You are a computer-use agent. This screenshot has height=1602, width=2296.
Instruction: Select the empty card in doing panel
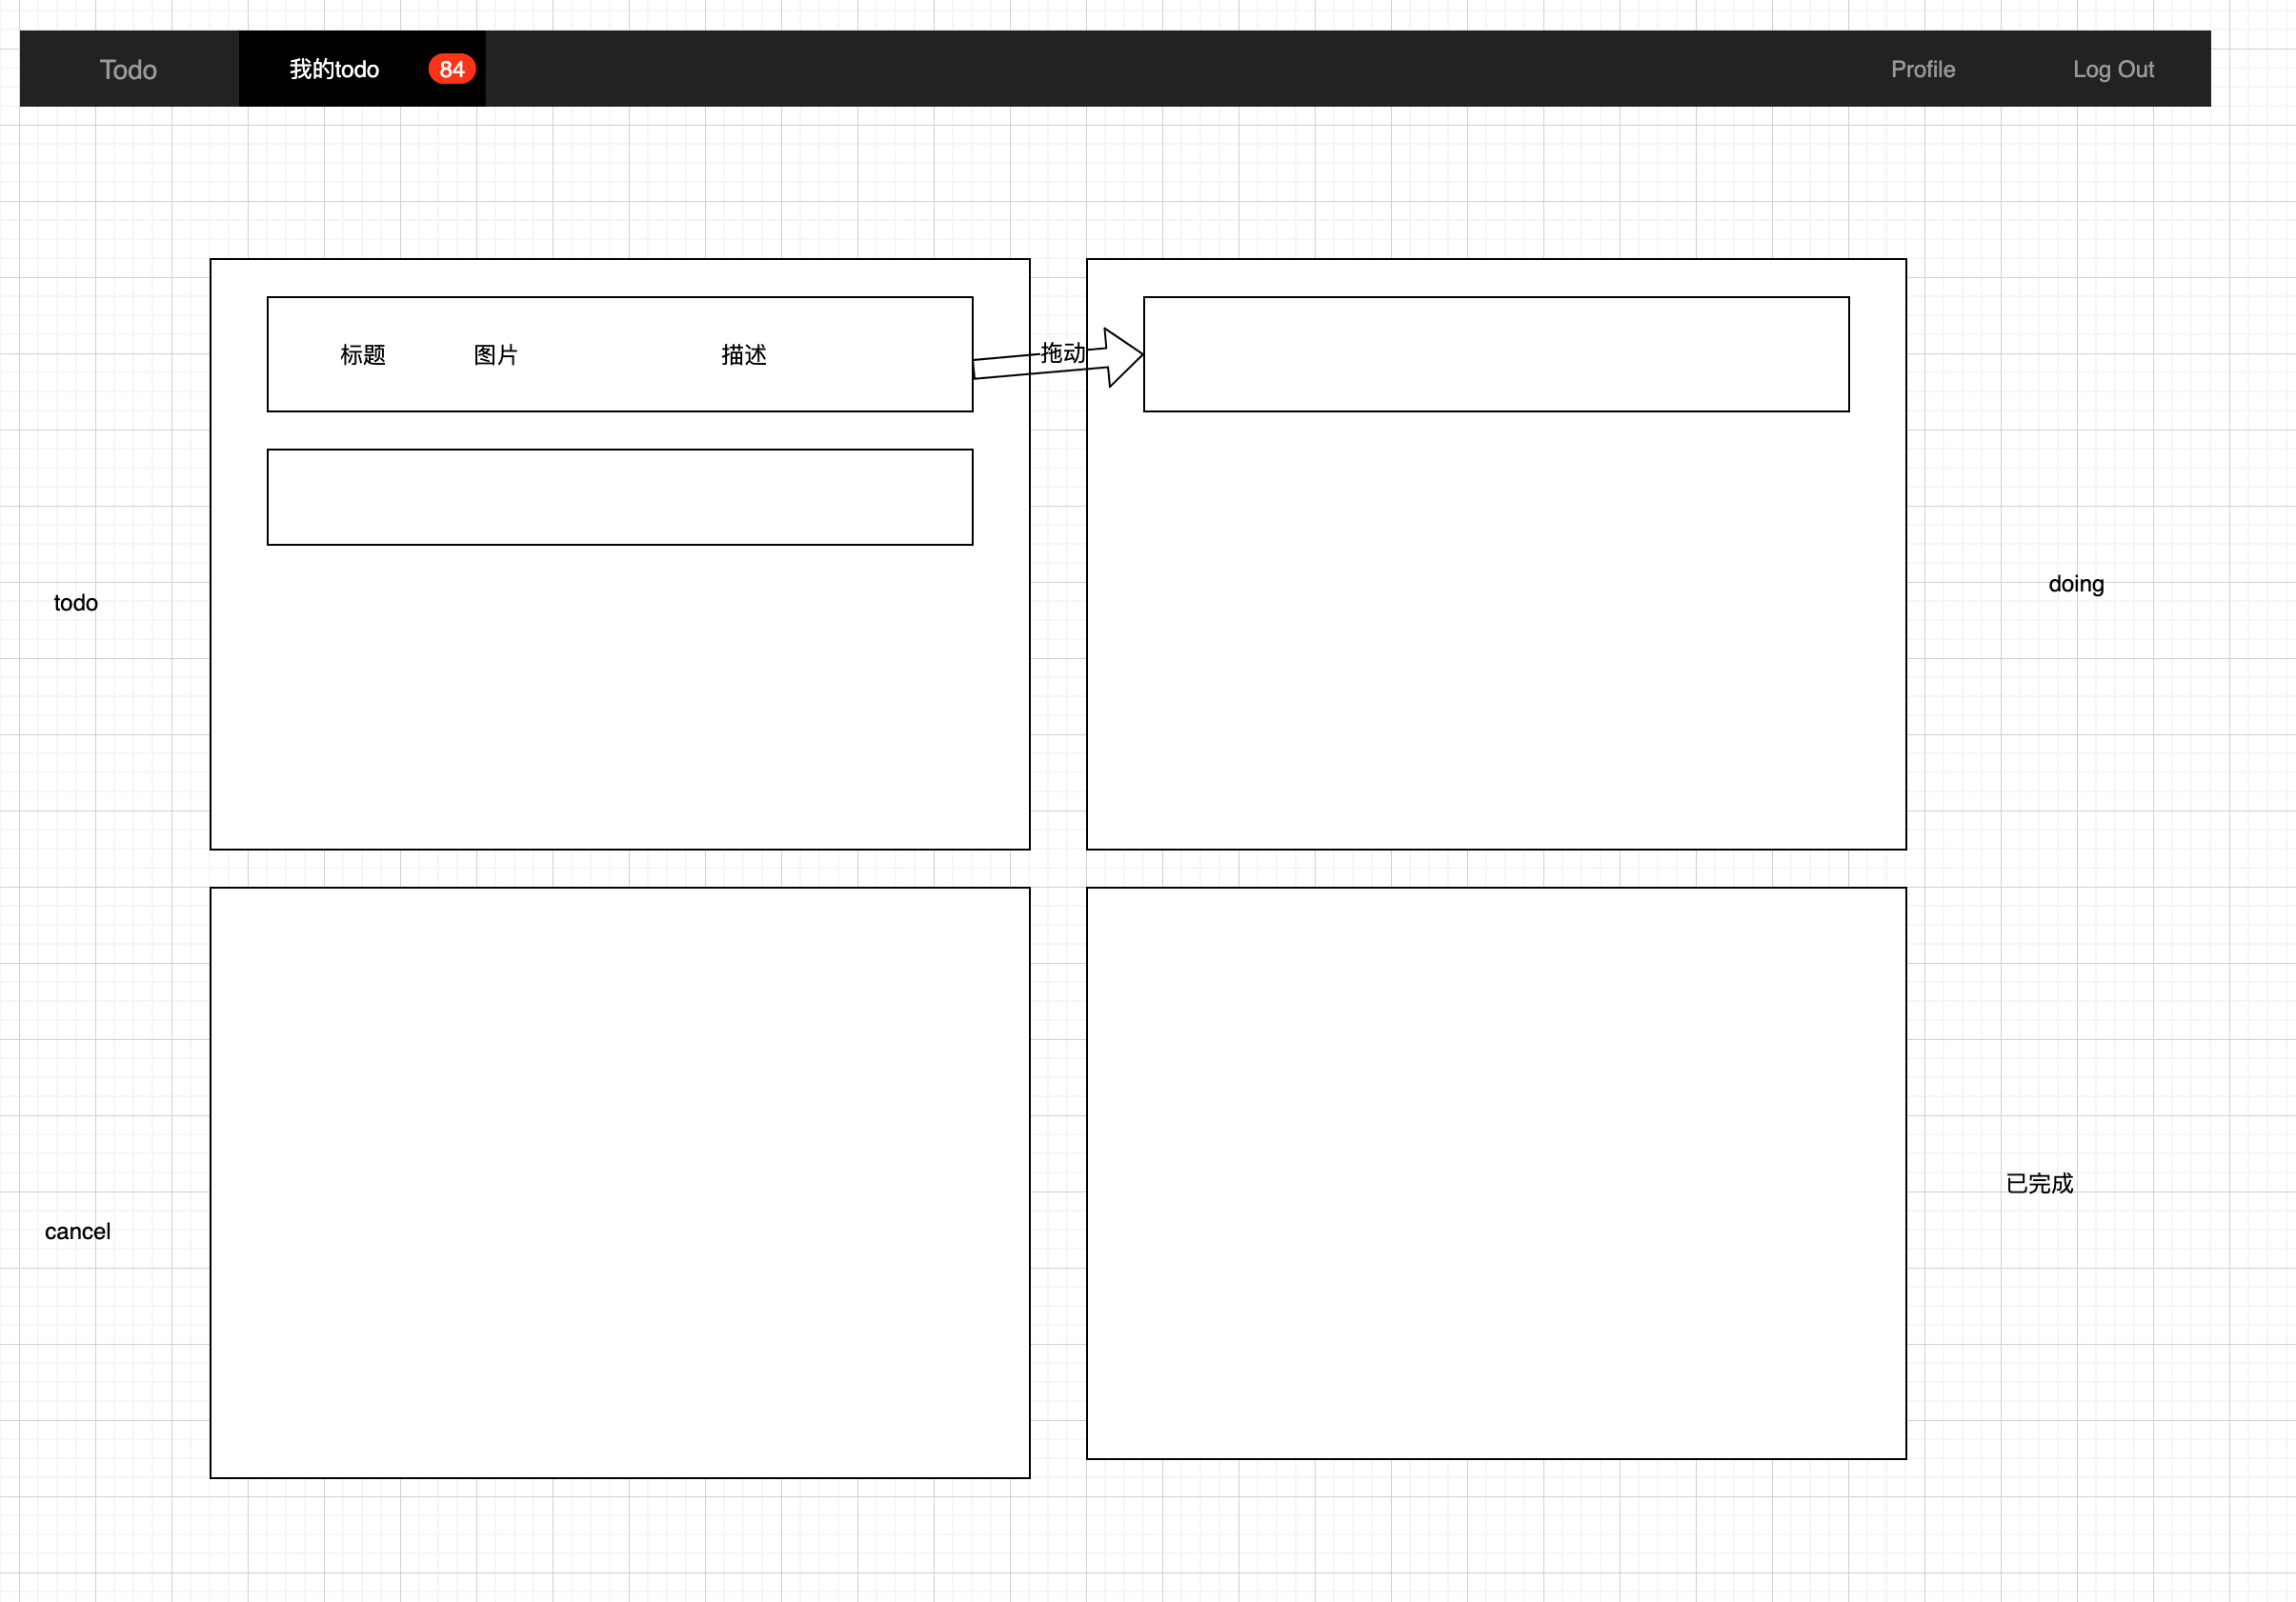(x=1495, y=354)
